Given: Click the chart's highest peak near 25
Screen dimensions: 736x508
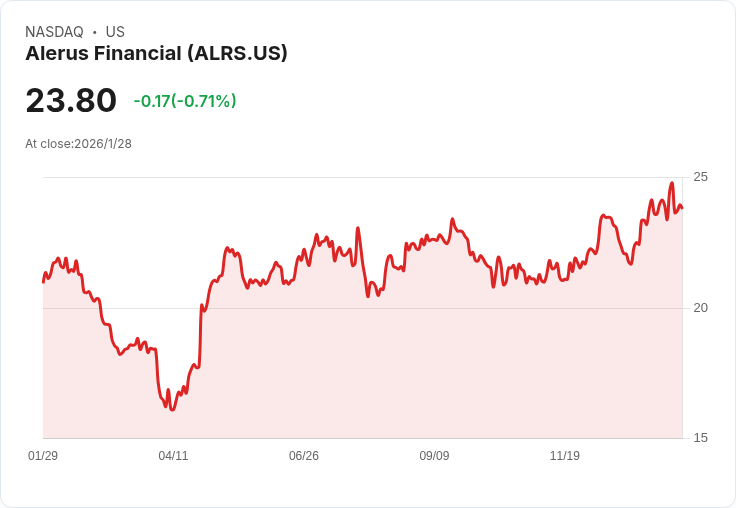Looking at the screenshot, I should pyautogui.click(x=672, y=183).
